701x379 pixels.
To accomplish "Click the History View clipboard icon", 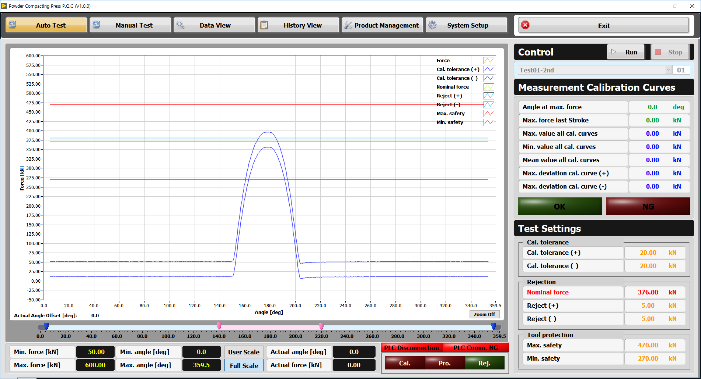I will pos(264,25).
